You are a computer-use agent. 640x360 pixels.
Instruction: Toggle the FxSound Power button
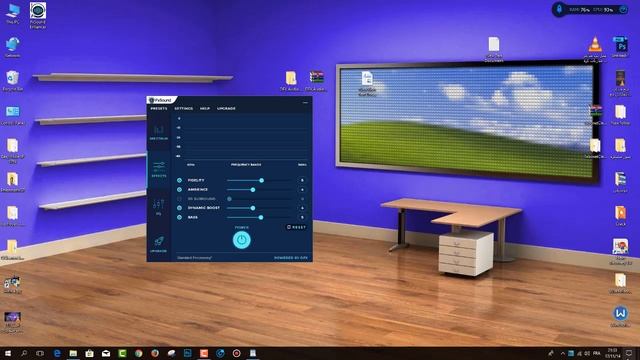click(242, 240)
